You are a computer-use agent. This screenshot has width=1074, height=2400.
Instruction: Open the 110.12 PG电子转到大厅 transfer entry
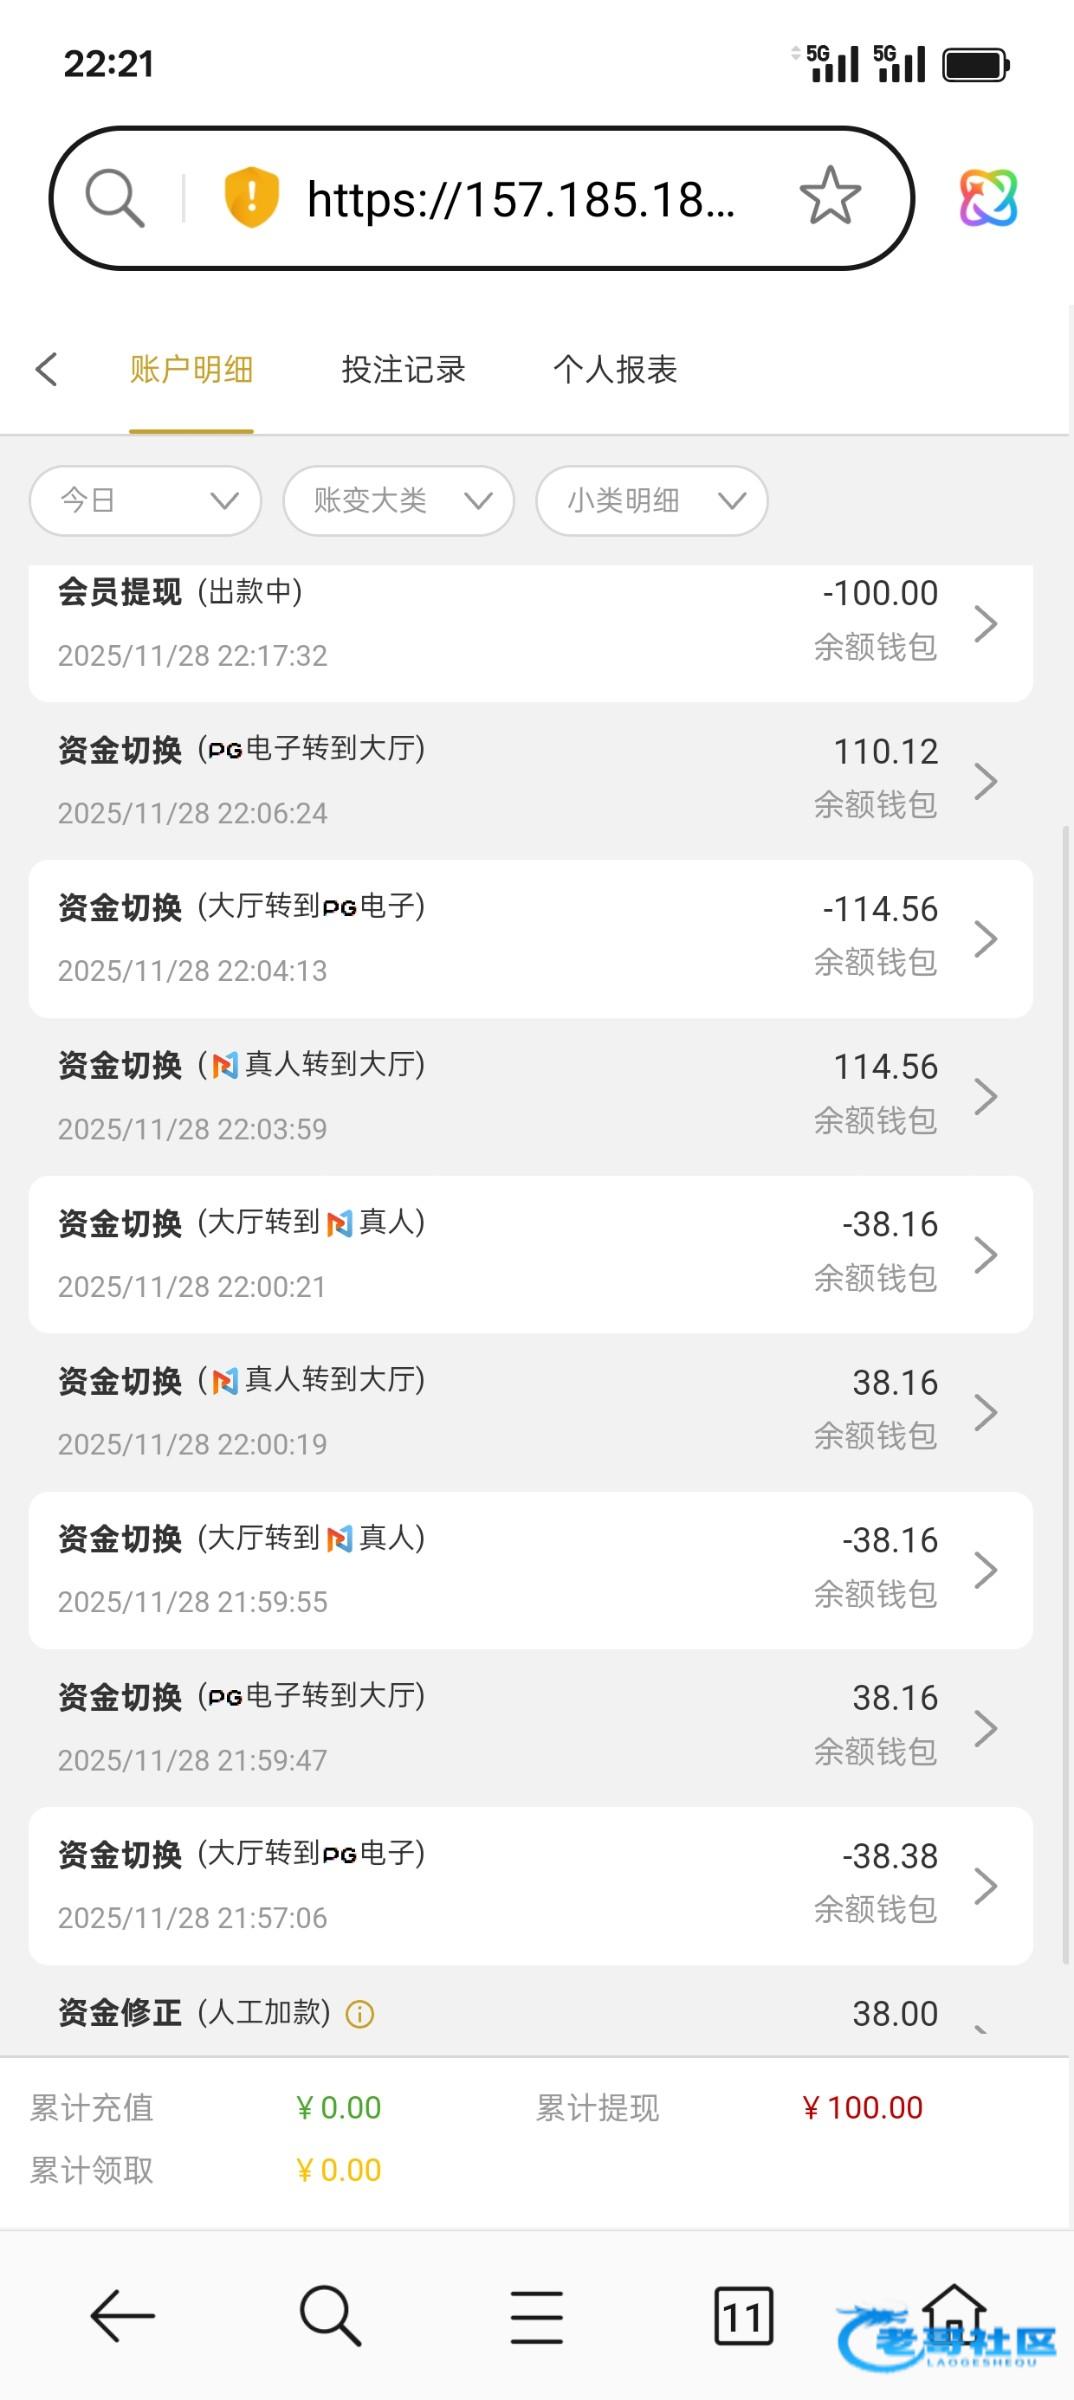pyautogui.click(x=530, y=781)
